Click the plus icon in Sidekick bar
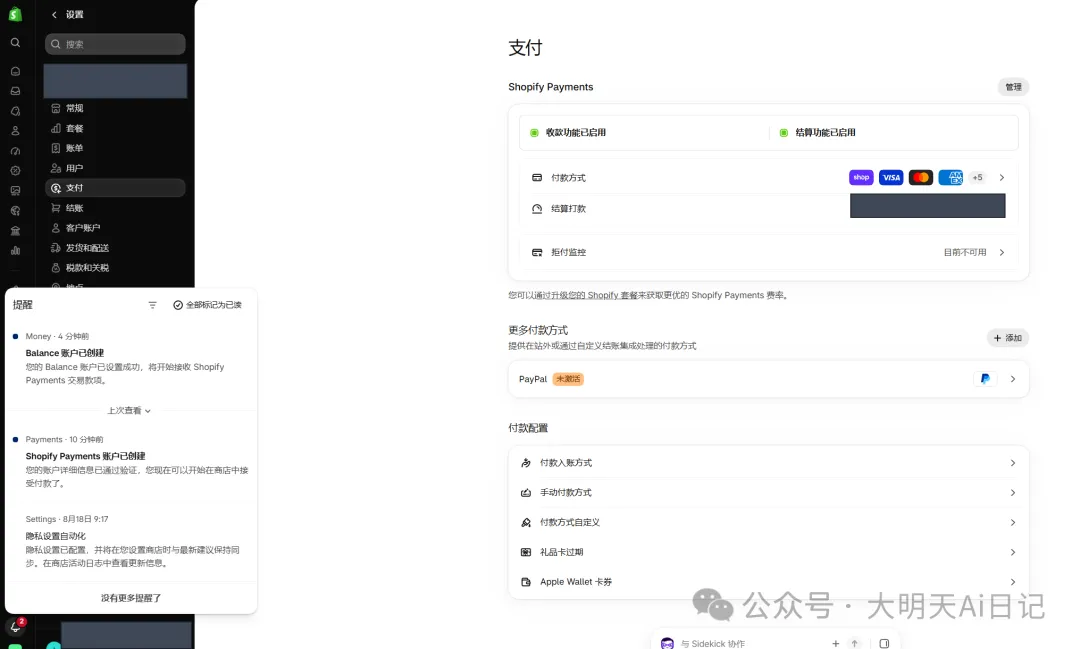The width and height of the screenshot is (1080, 649). tap(835, 643)
